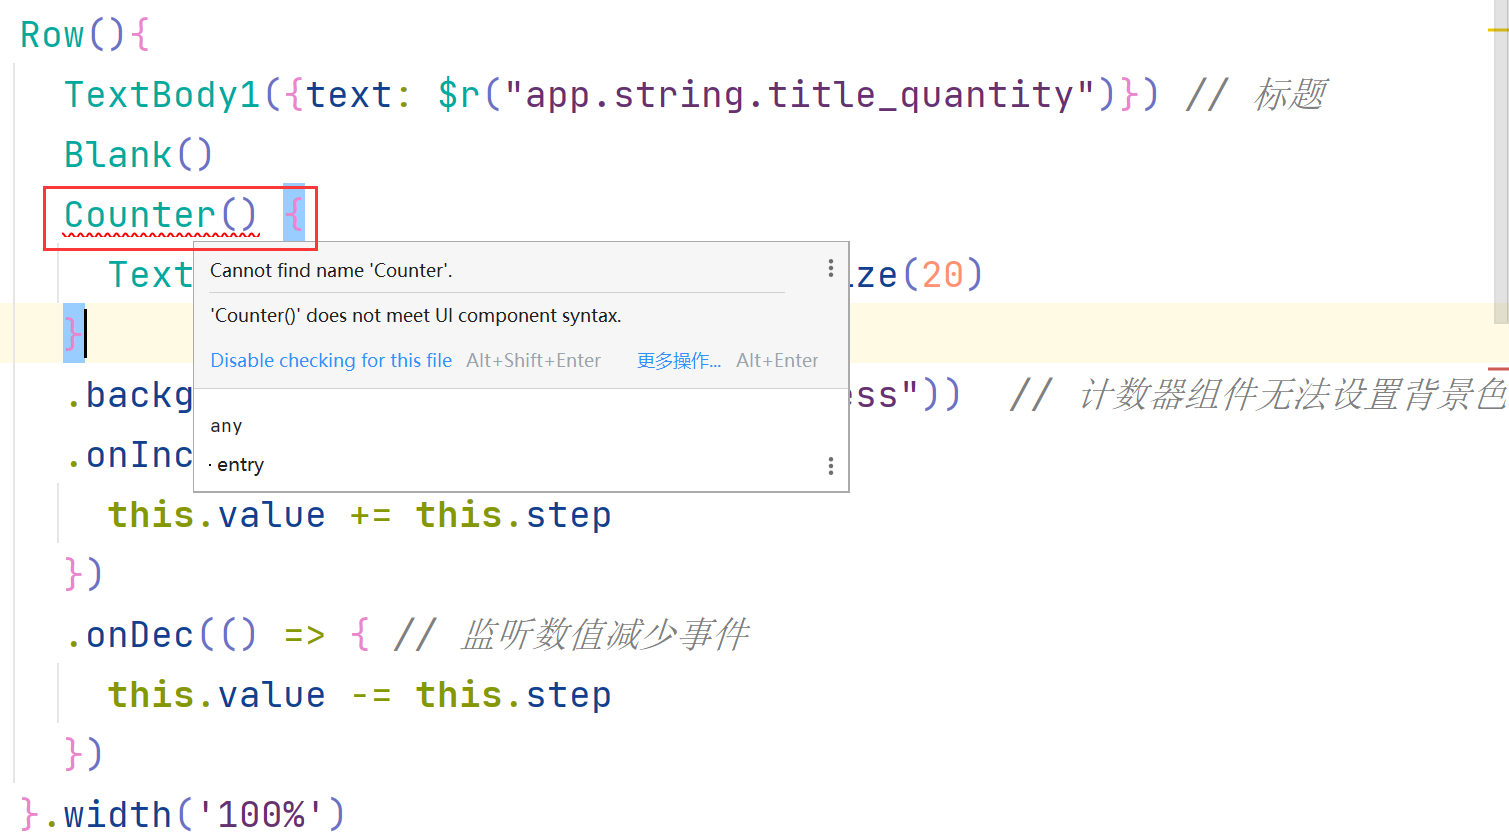Open the lower tooltip kebab menu beside entry
1509x832 pixels.
pos(830,466)
